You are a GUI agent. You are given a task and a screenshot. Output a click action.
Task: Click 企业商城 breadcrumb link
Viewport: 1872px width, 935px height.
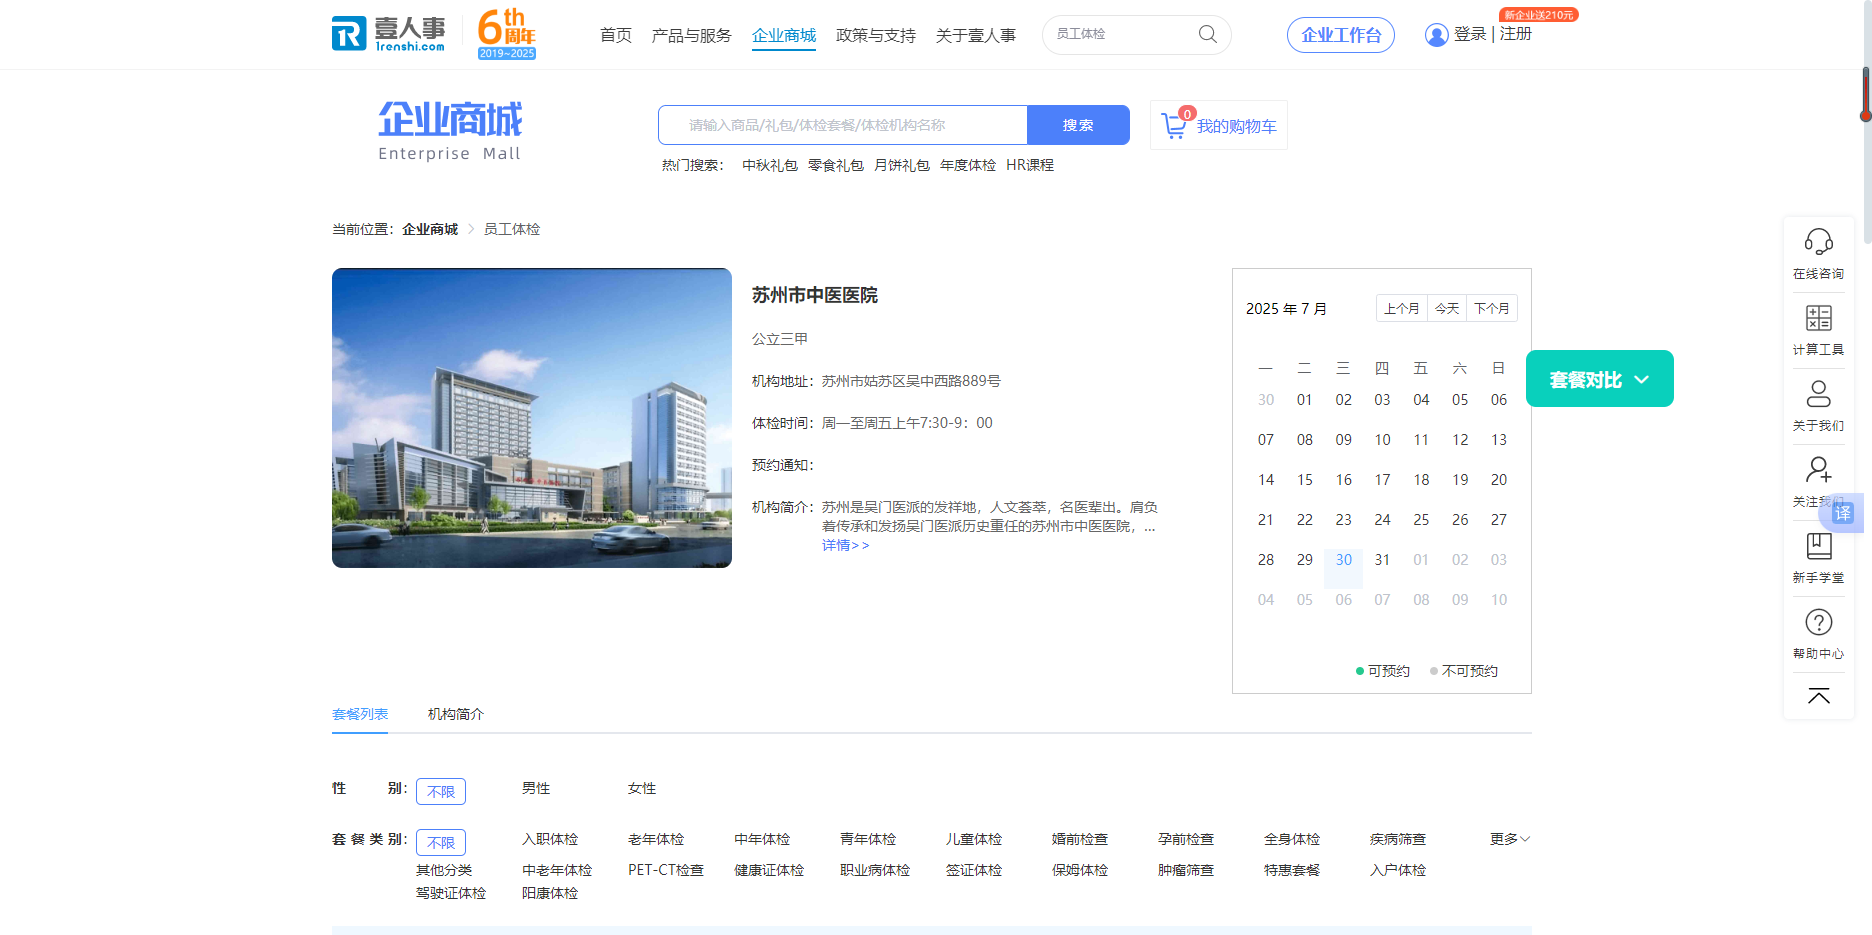pyautogui.click(x=430, y=229)
